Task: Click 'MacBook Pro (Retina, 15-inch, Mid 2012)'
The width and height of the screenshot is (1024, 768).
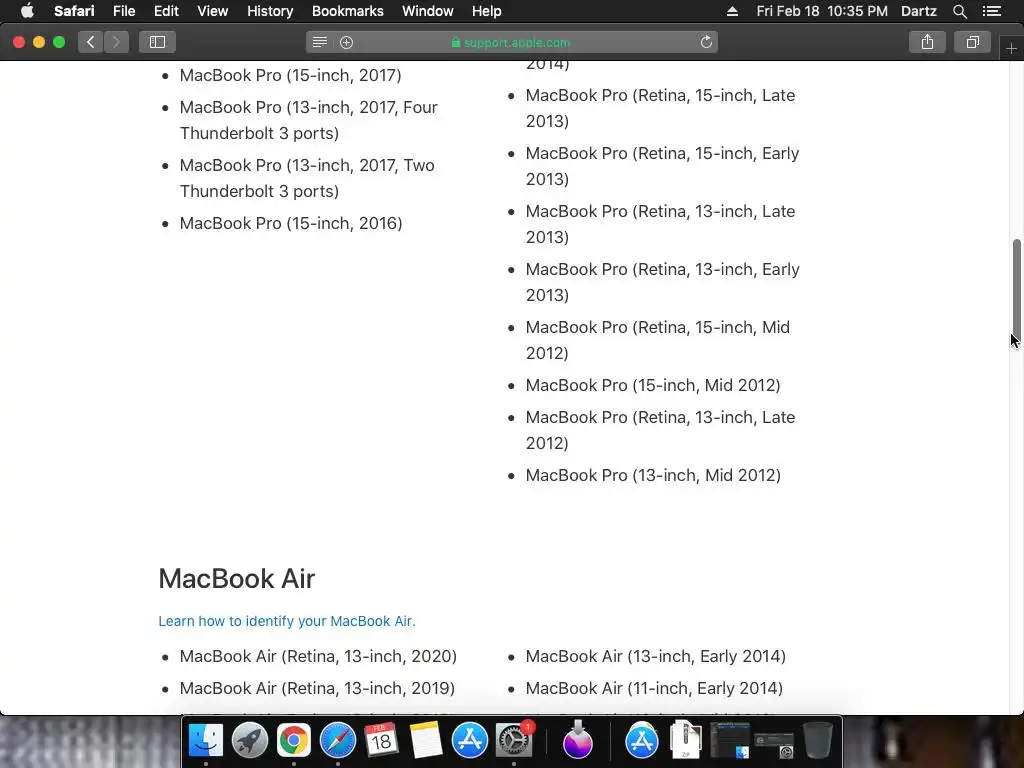Action: coord(658,340)
